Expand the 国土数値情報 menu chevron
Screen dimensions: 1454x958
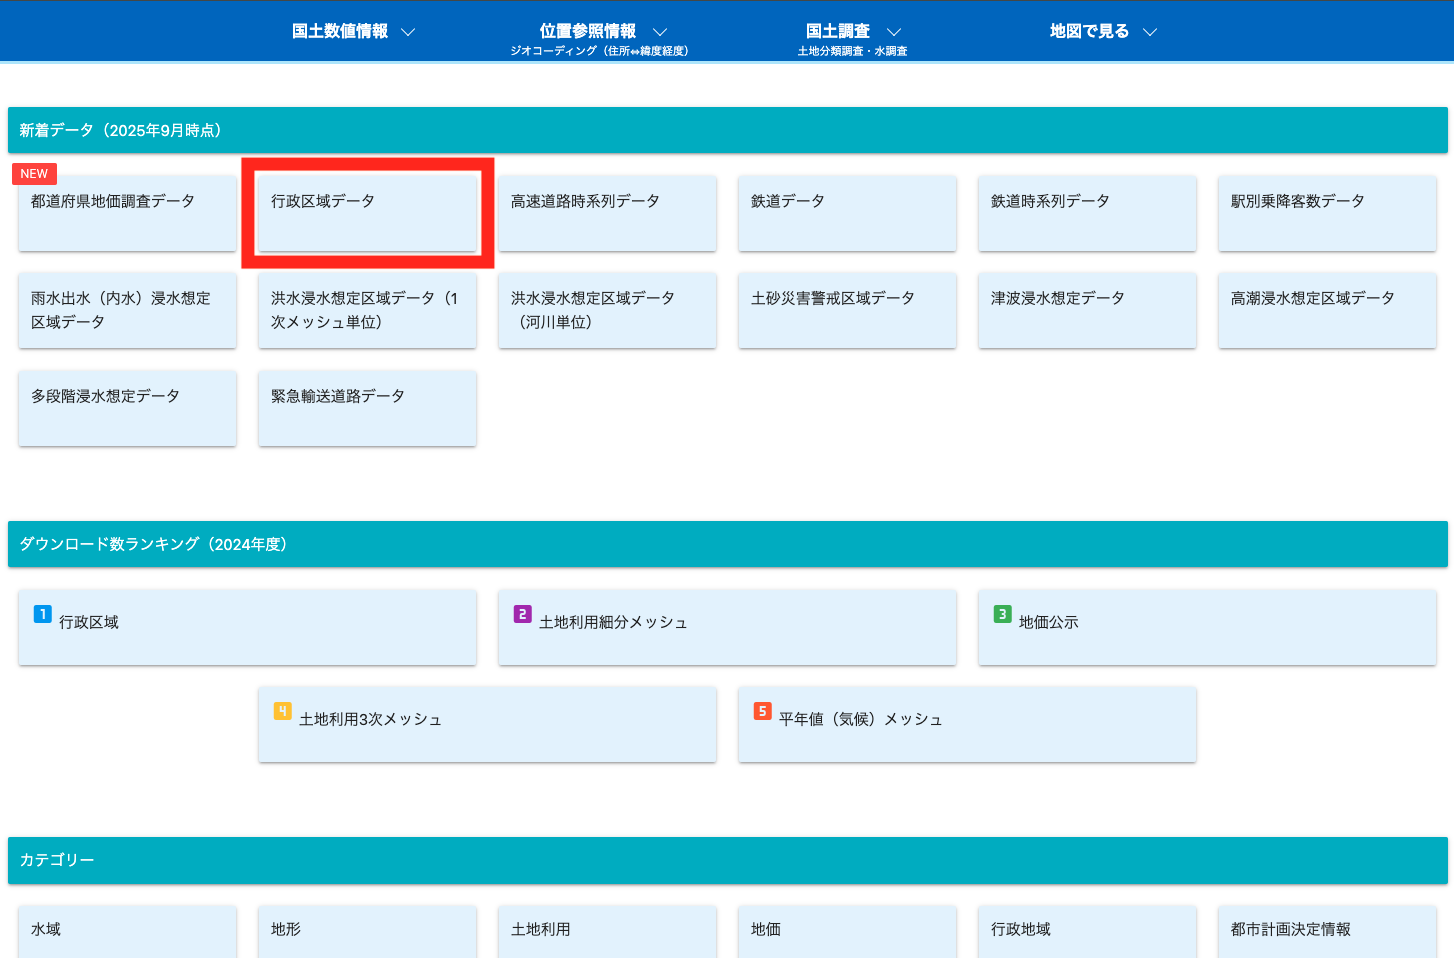(408, 32)
